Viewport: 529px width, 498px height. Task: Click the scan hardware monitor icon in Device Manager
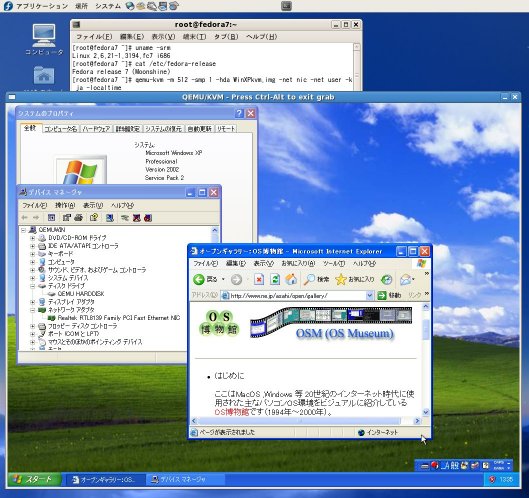109,218
